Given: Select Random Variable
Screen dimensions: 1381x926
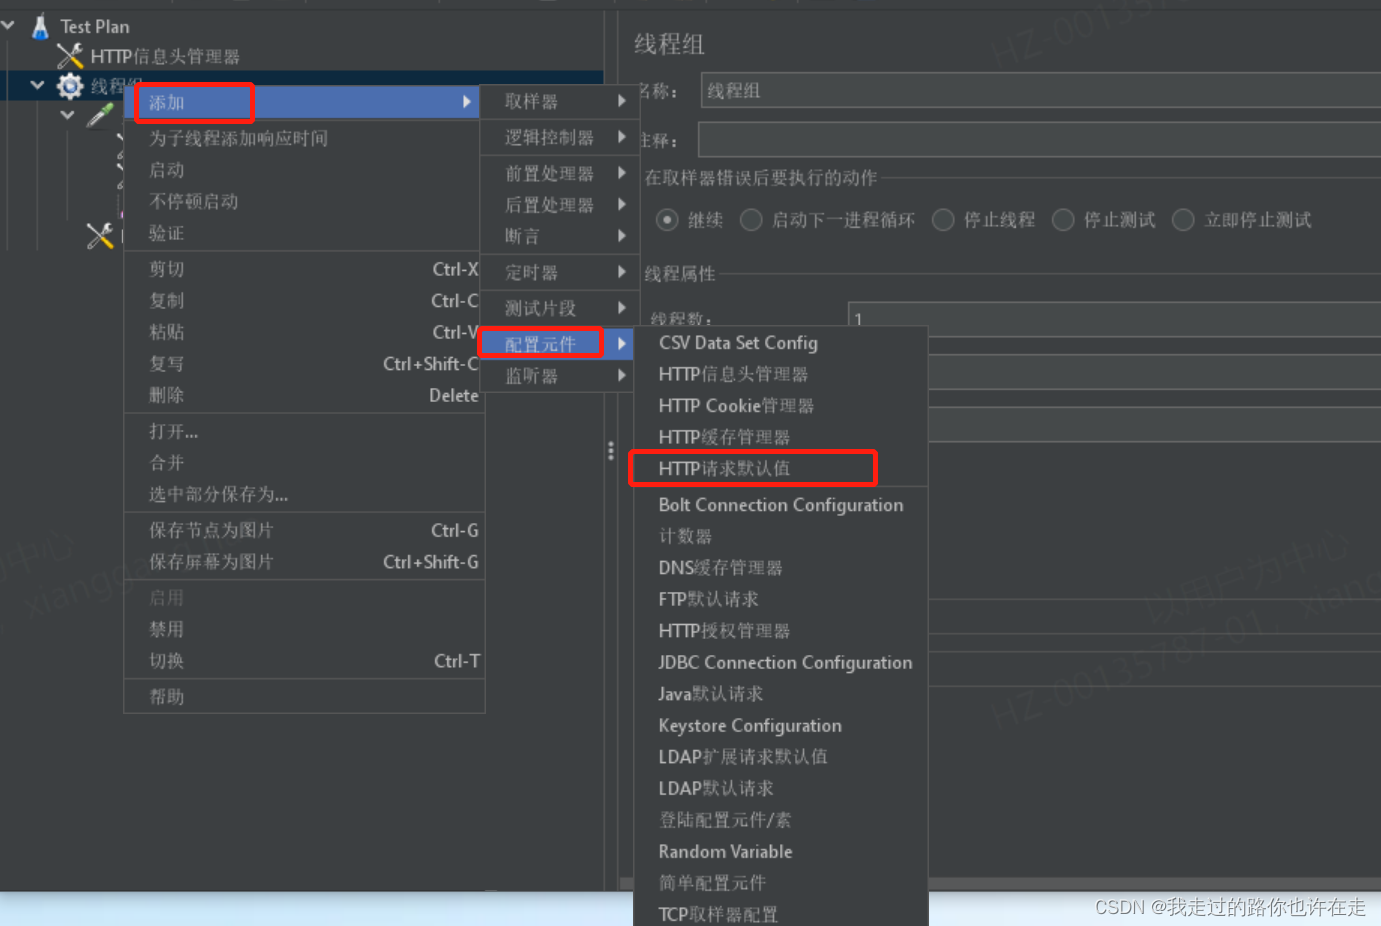Looking at the screenshot, I should (x=781, y=851).
